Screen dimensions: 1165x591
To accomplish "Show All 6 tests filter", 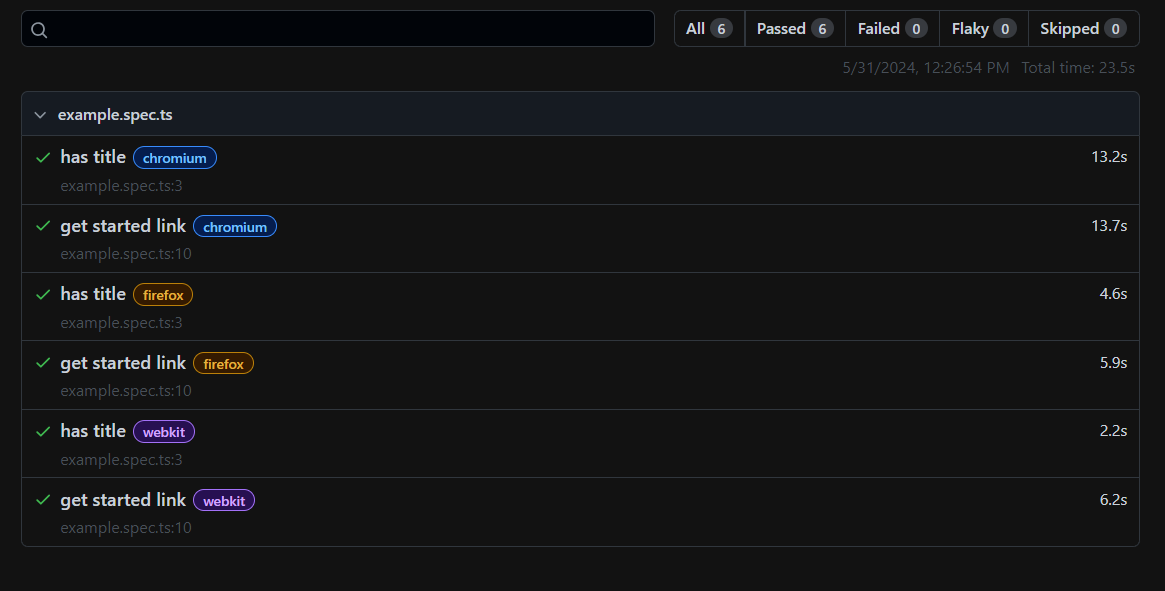I will [709, 29].
